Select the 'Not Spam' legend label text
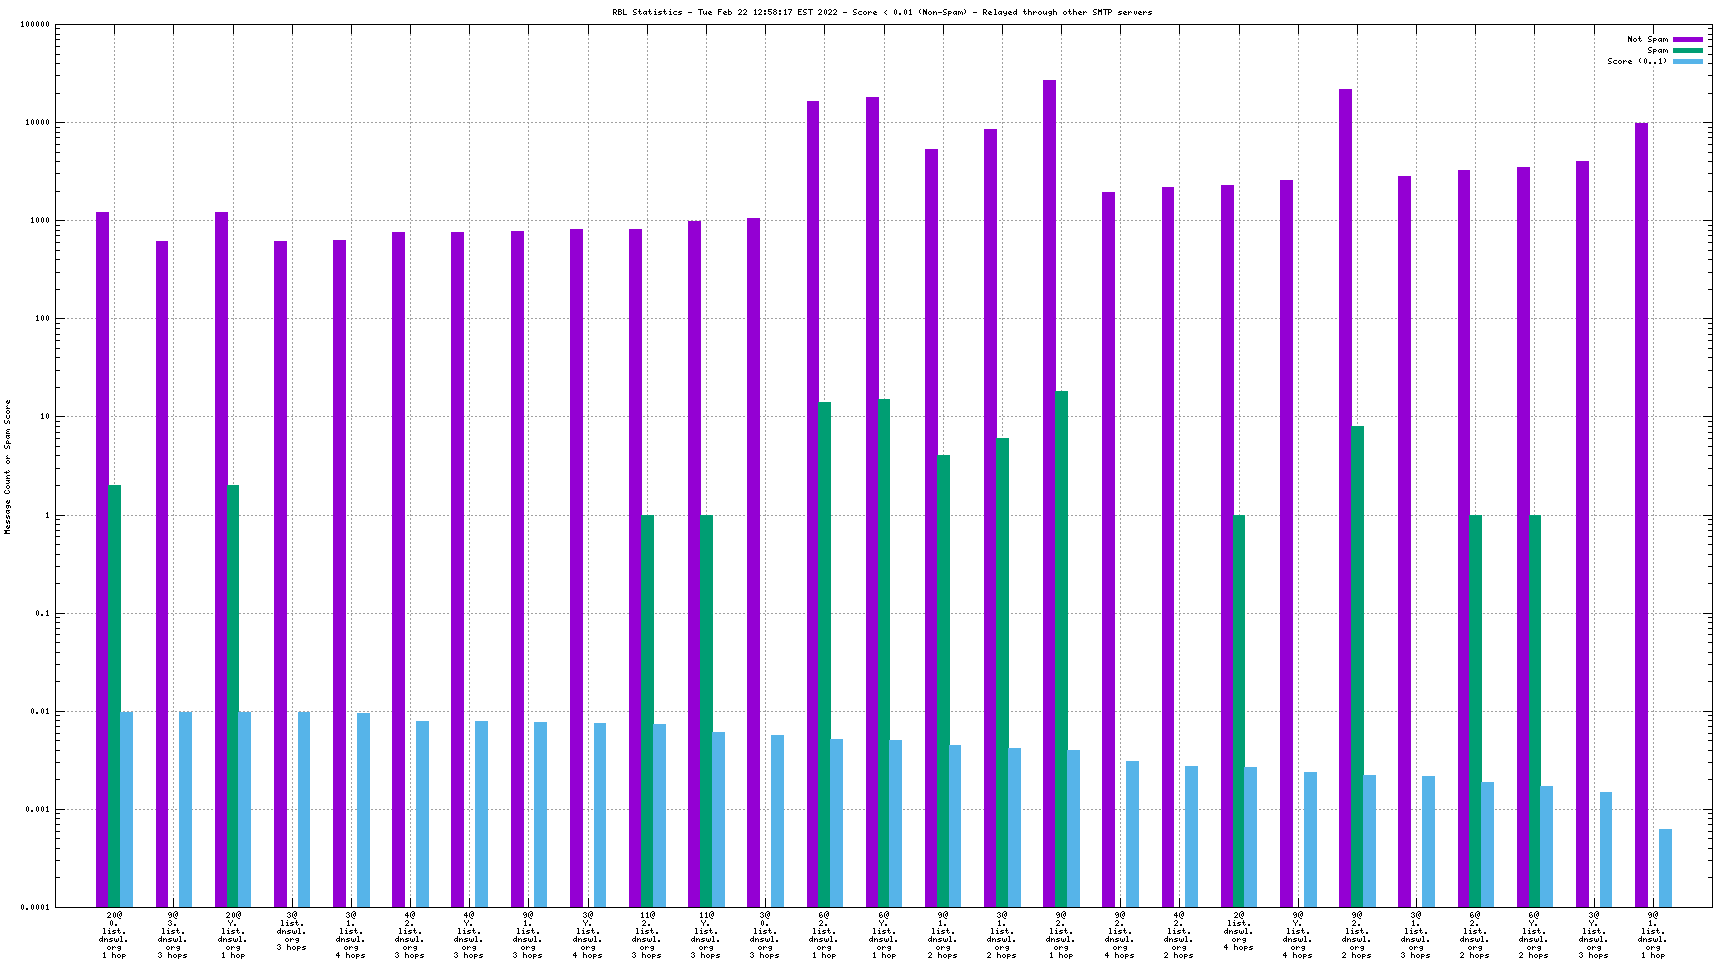This screenshot has width=1728, height=972. (1647, 39)
